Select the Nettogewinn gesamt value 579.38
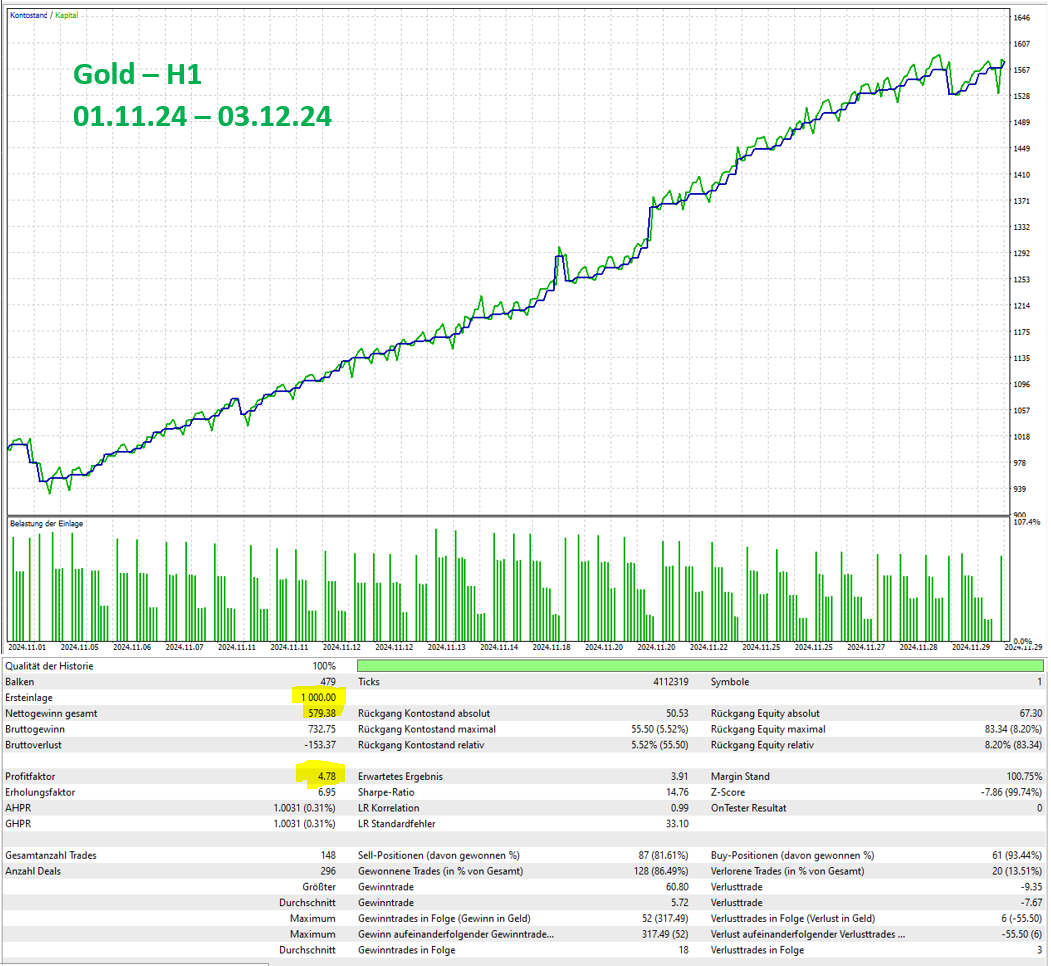 pyautogui.click(x=322, y=713)
